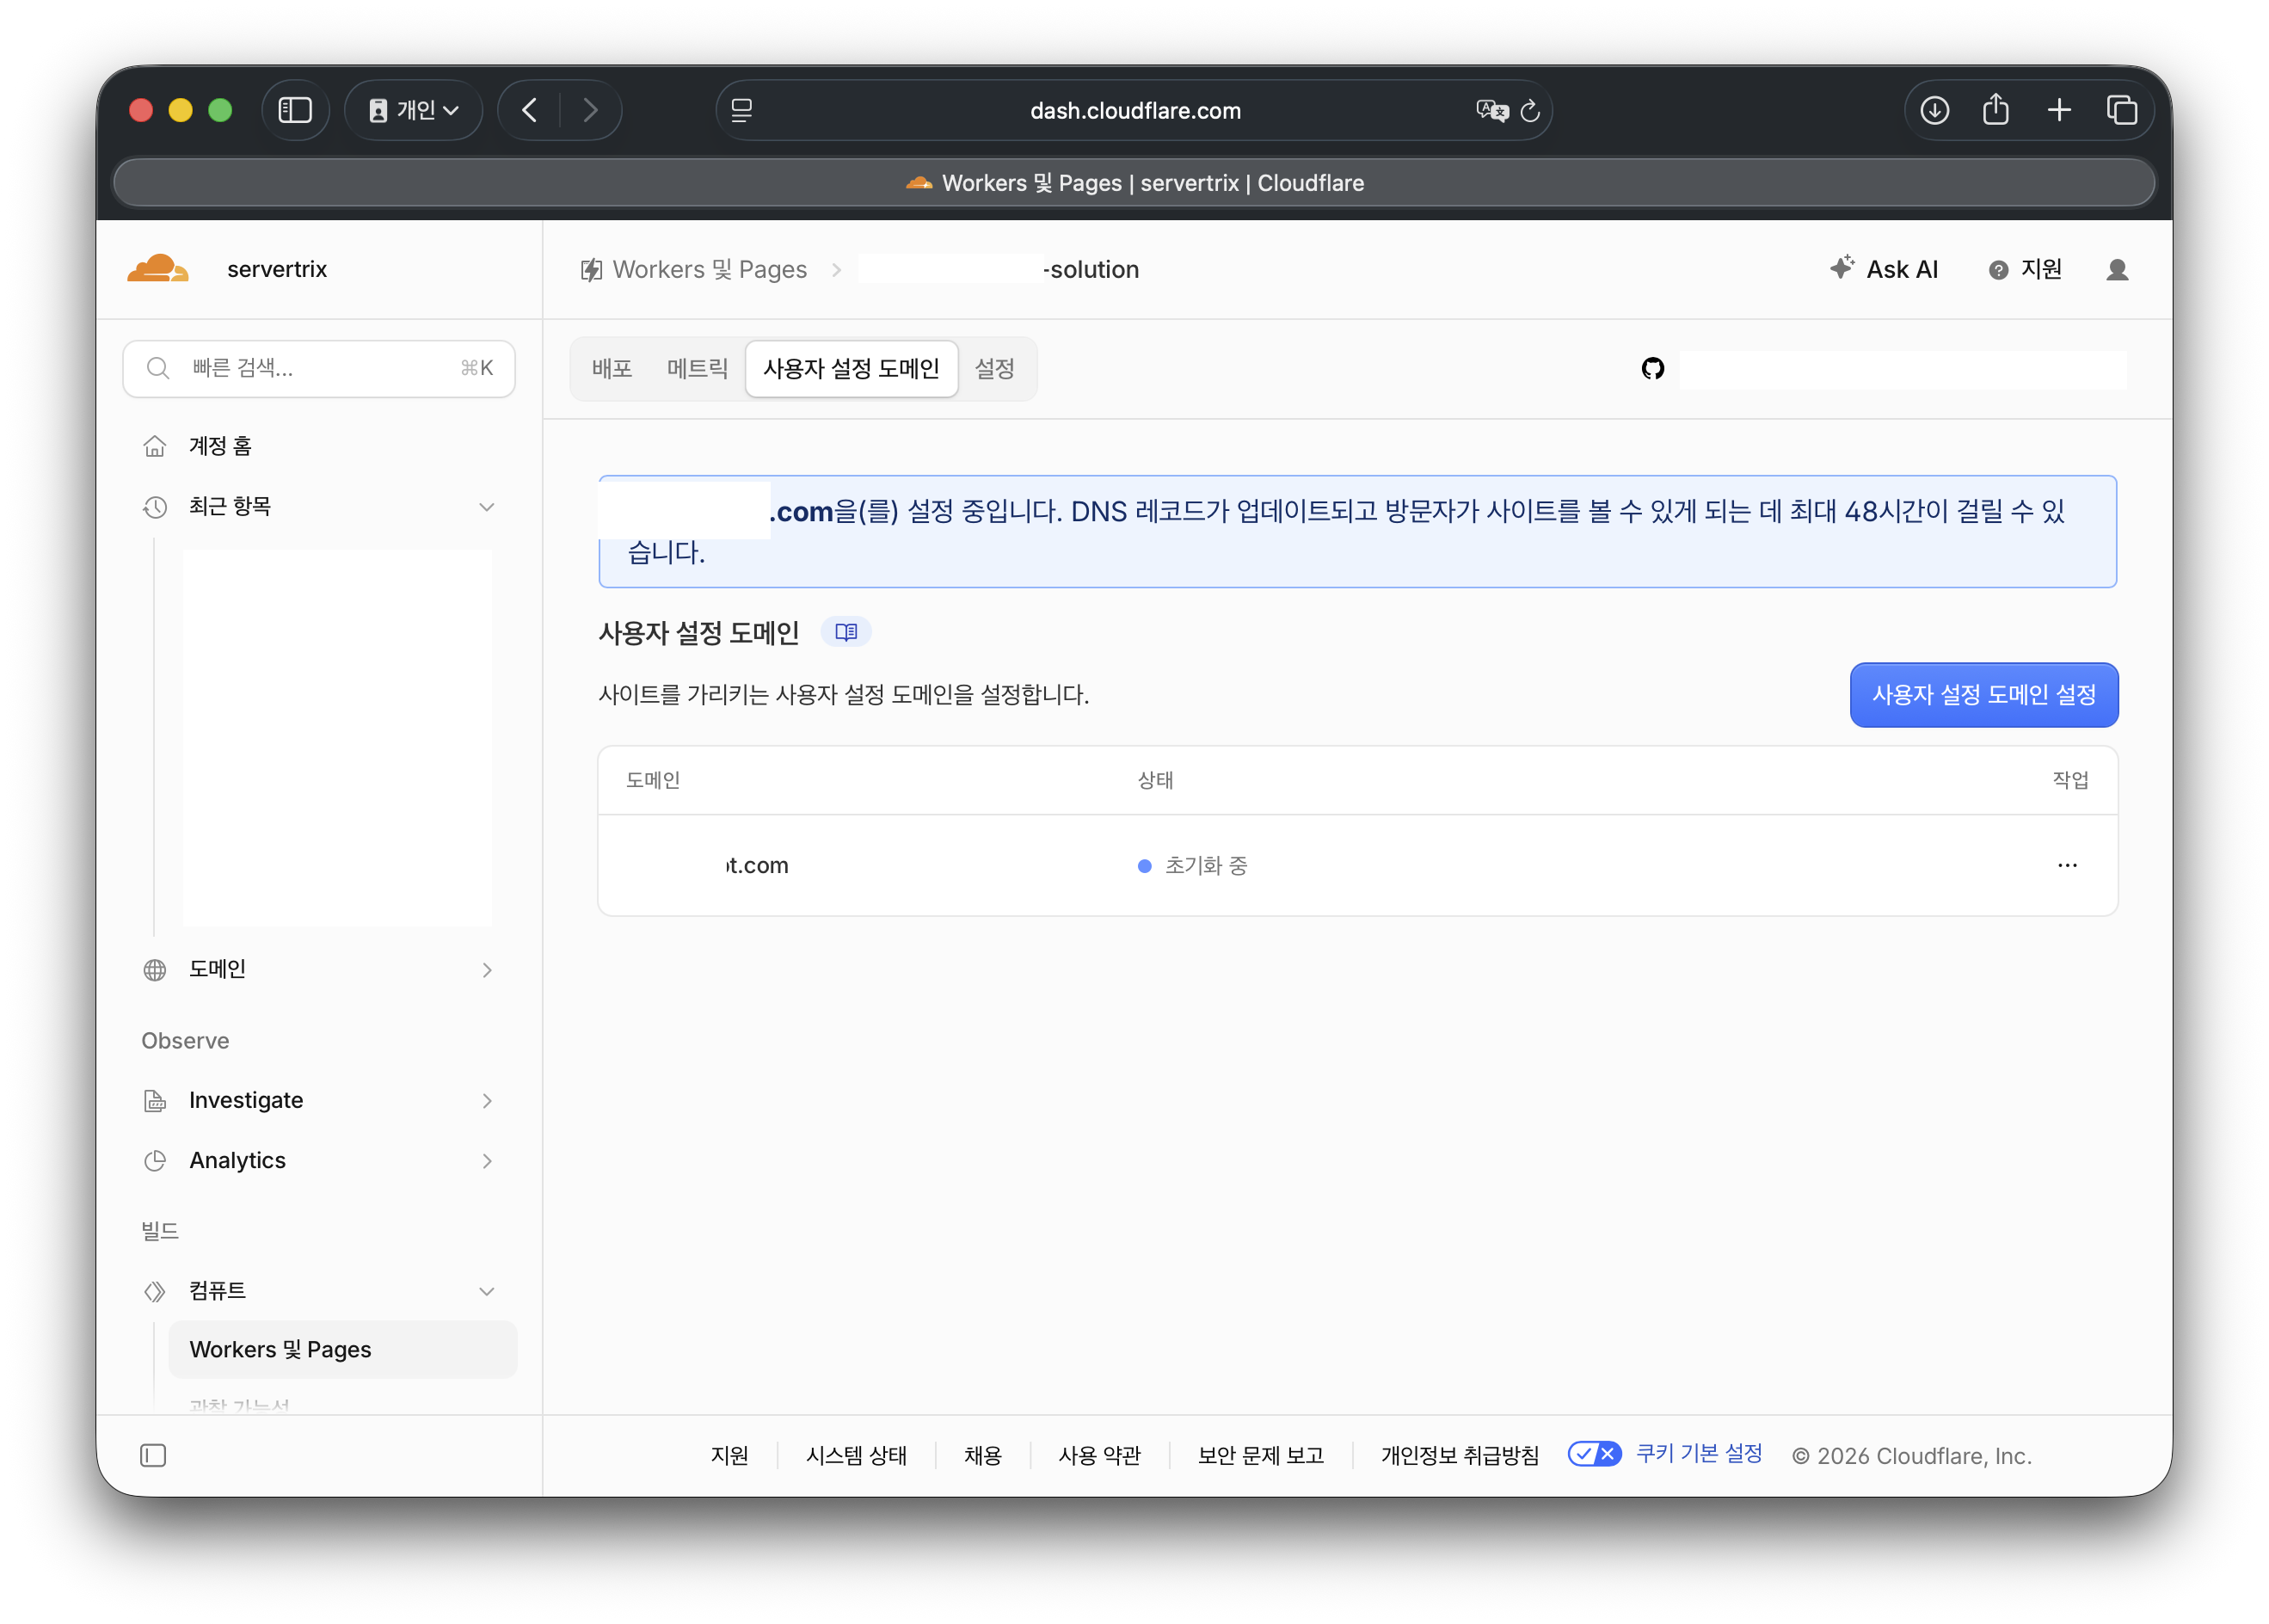Click the servertrix account name

tap(277, 270)
